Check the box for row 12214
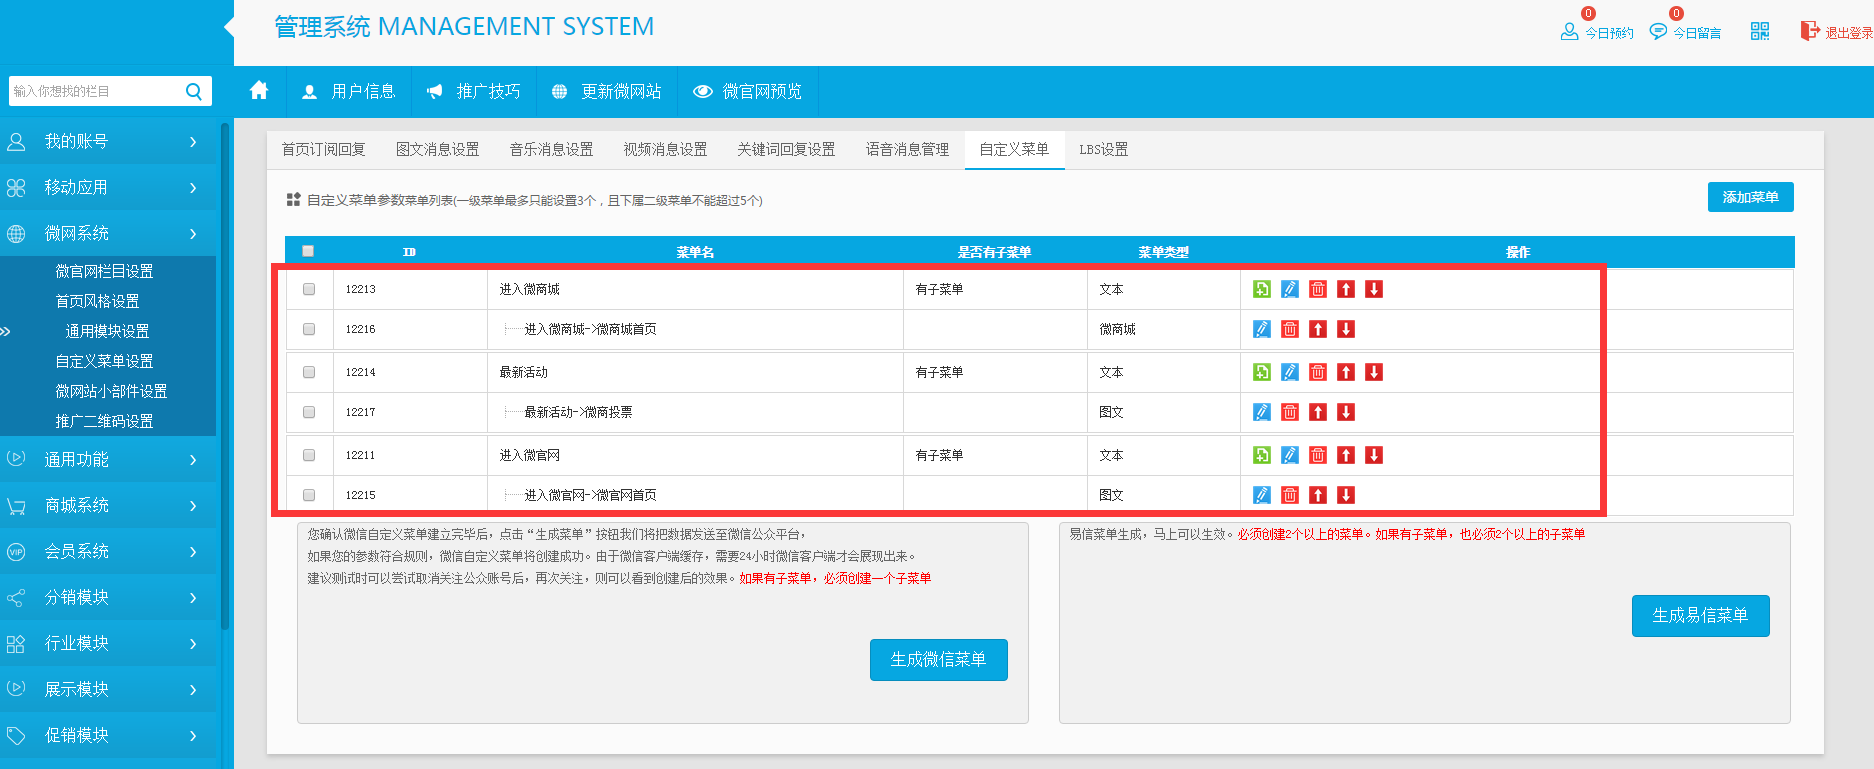Image resolution: width=1874 pixels, height=769 pixels. pos(309,372)
